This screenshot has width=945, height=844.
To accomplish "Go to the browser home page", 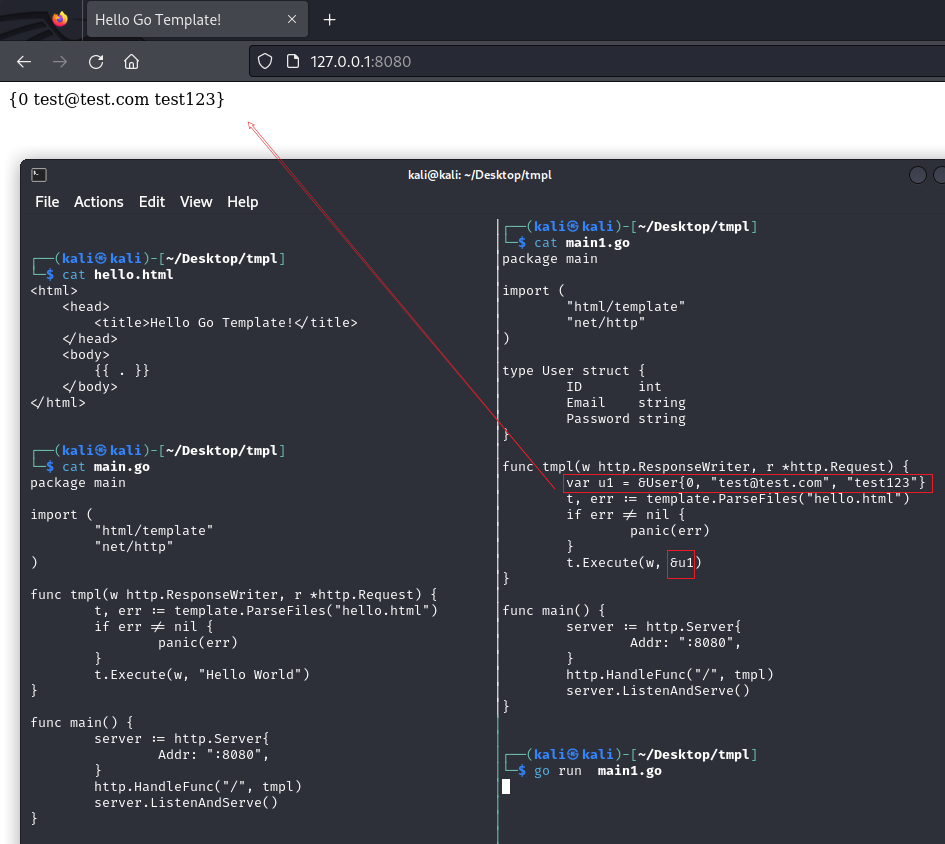I will [x=131, y=61].
